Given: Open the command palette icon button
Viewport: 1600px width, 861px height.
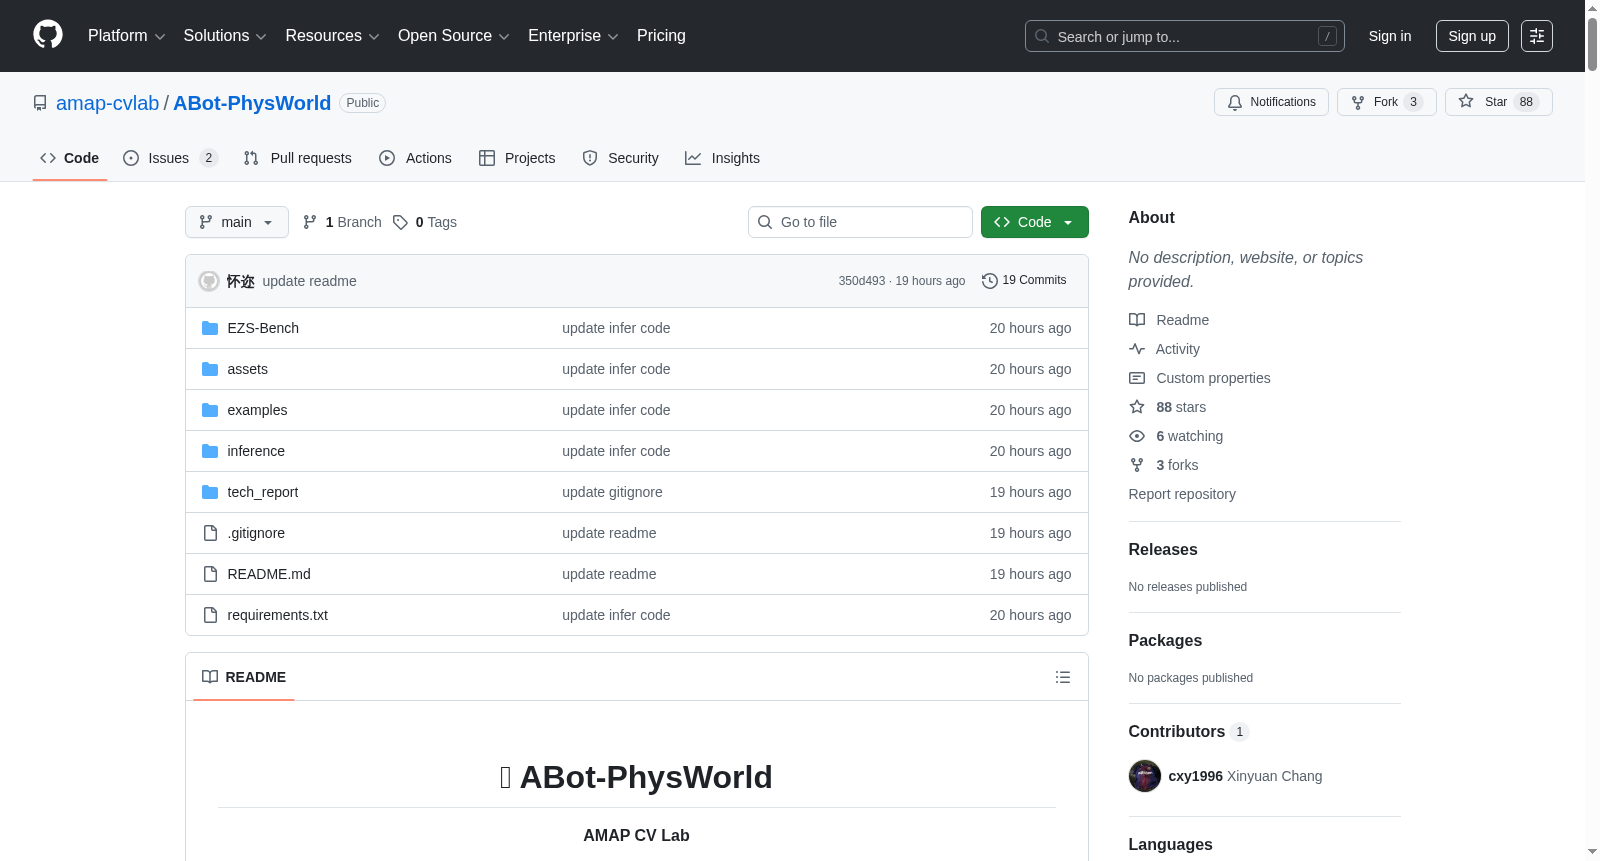Looking at the screenshot, I should pos(1537,36).
